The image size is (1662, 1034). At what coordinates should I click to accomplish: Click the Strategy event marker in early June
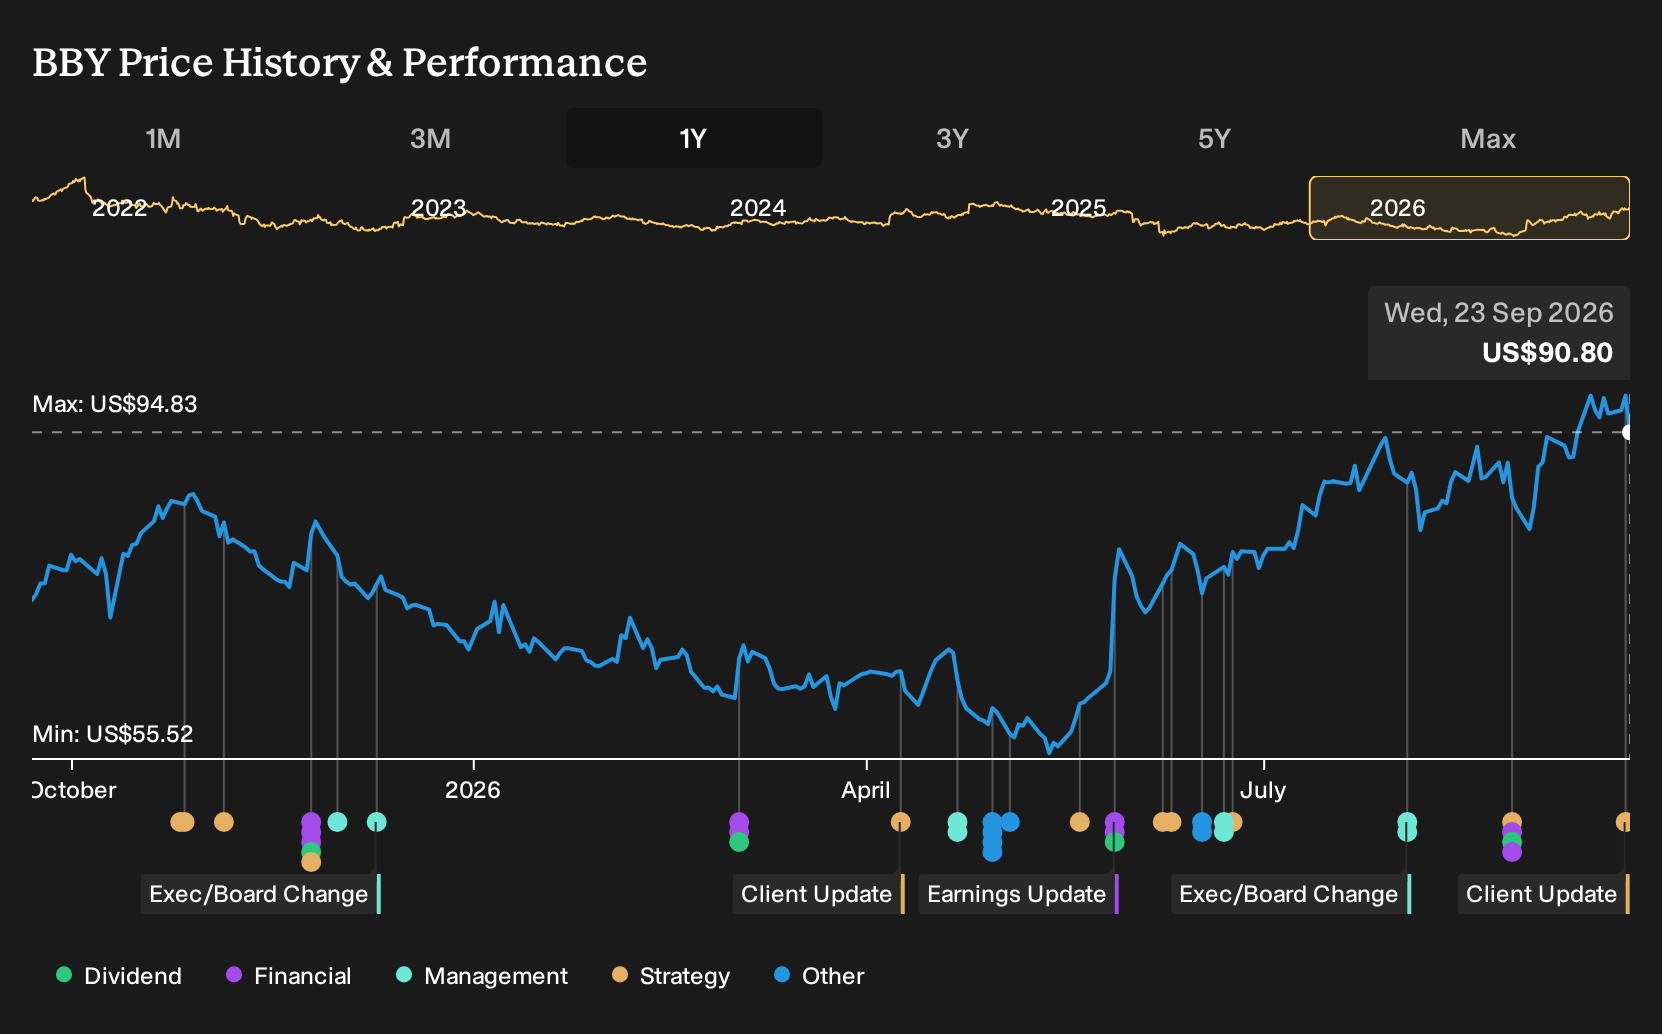click(x=1162, y=822)
